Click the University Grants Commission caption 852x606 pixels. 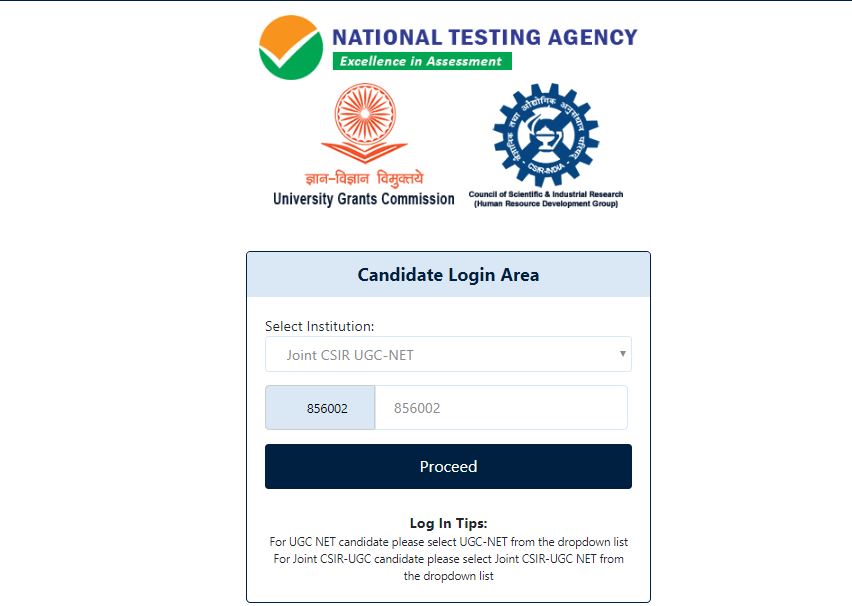[x=364, y=199]
